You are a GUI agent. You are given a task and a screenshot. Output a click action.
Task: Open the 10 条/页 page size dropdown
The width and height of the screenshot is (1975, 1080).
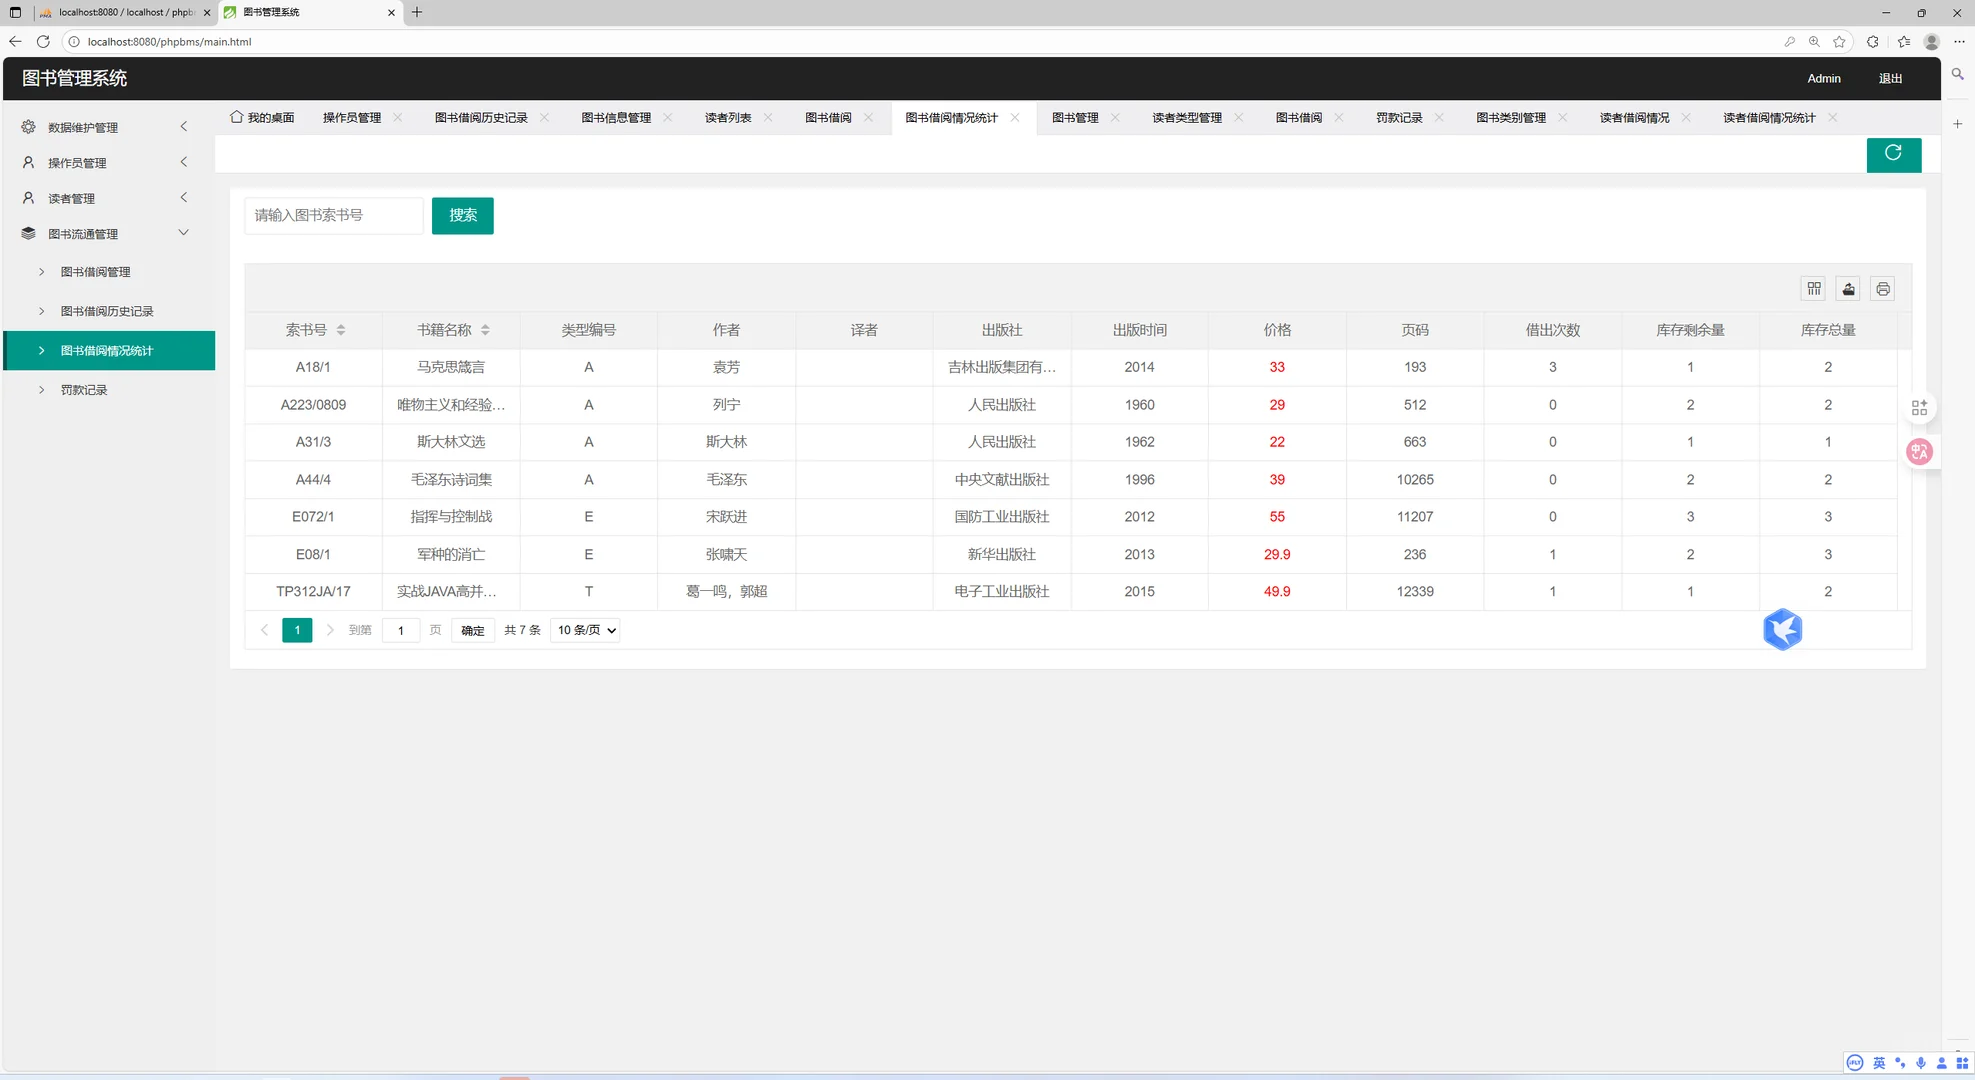click(x=584, y=630)
